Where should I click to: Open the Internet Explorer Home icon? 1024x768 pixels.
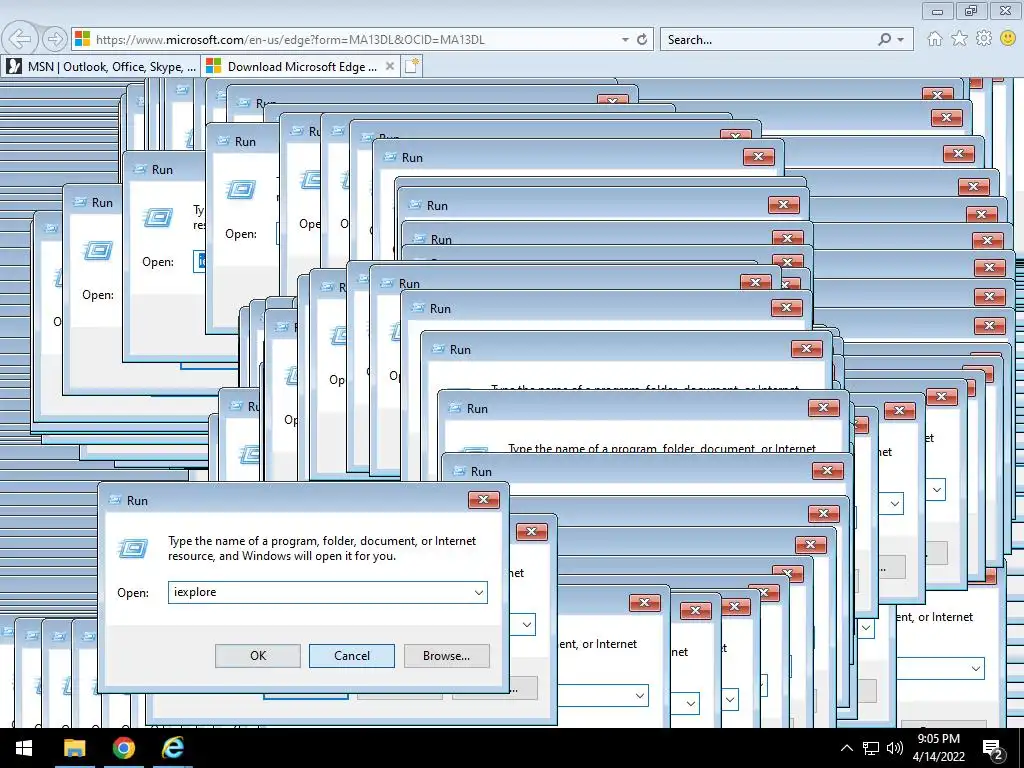935,39
